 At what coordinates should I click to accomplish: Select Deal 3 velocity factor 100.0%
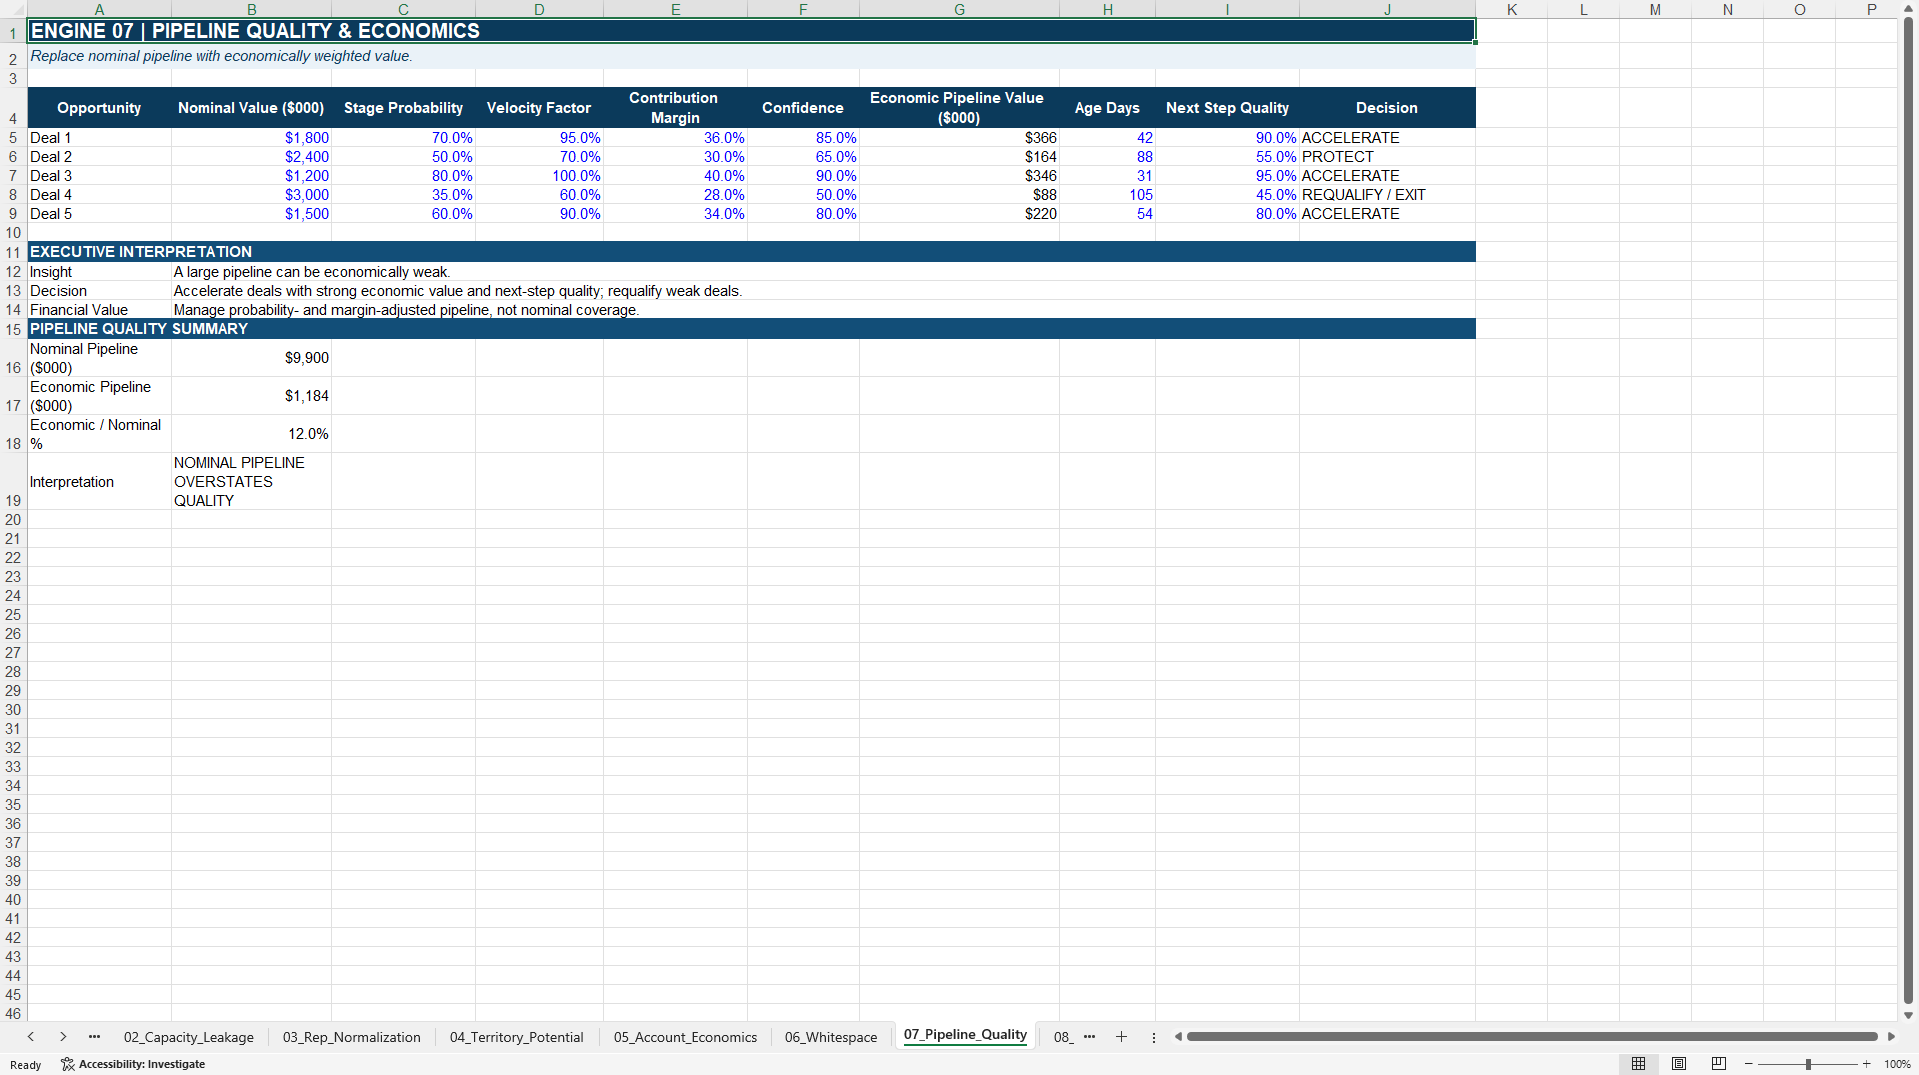coord(539,176)
